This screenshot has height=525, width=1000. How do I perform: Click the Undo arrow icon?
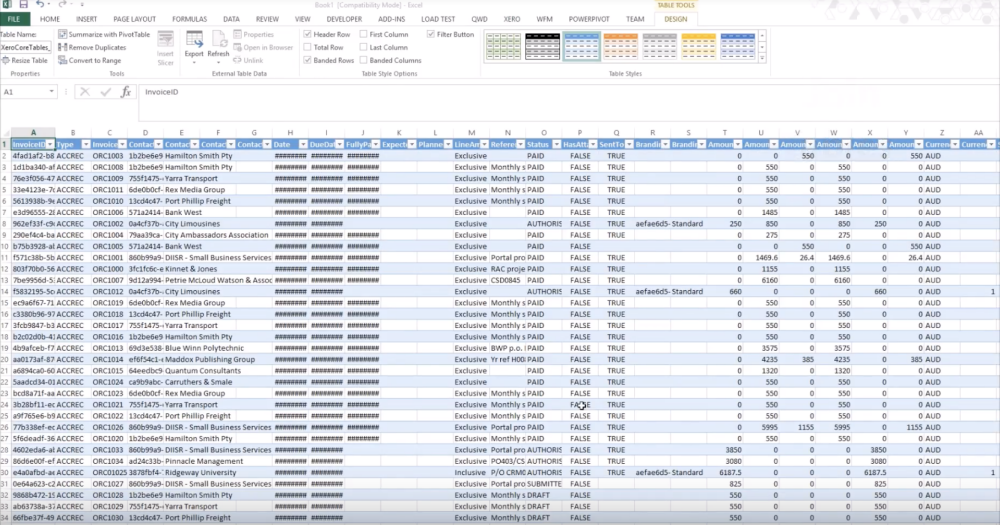click(x=40, y=4)
